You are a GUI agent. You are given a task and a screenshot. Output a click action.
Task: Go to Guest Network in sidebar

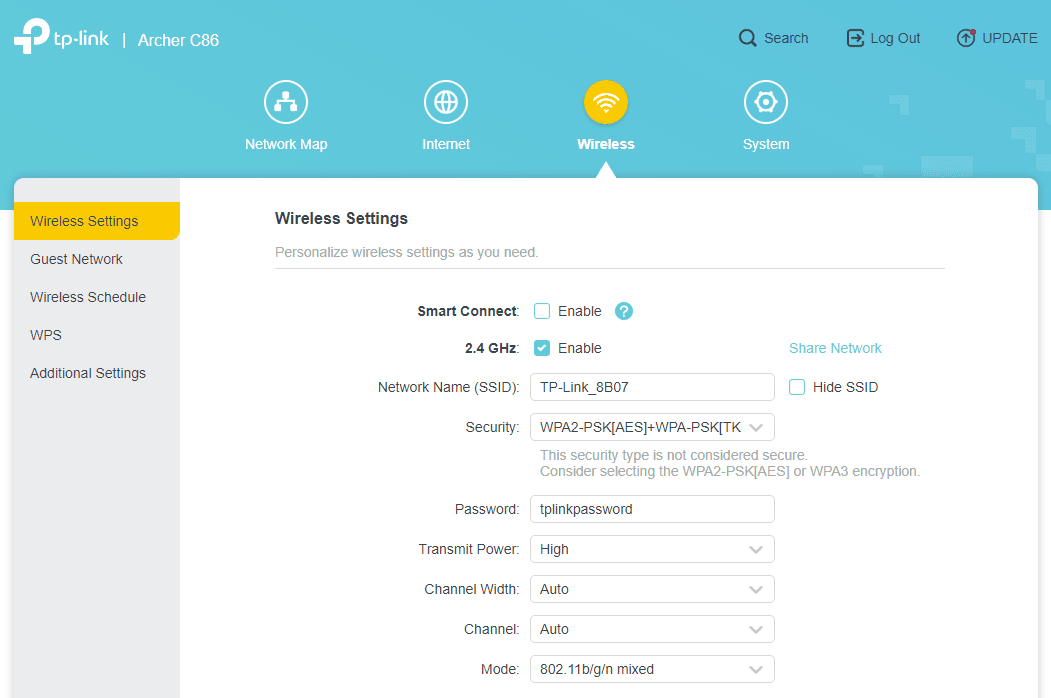(77, 259)
